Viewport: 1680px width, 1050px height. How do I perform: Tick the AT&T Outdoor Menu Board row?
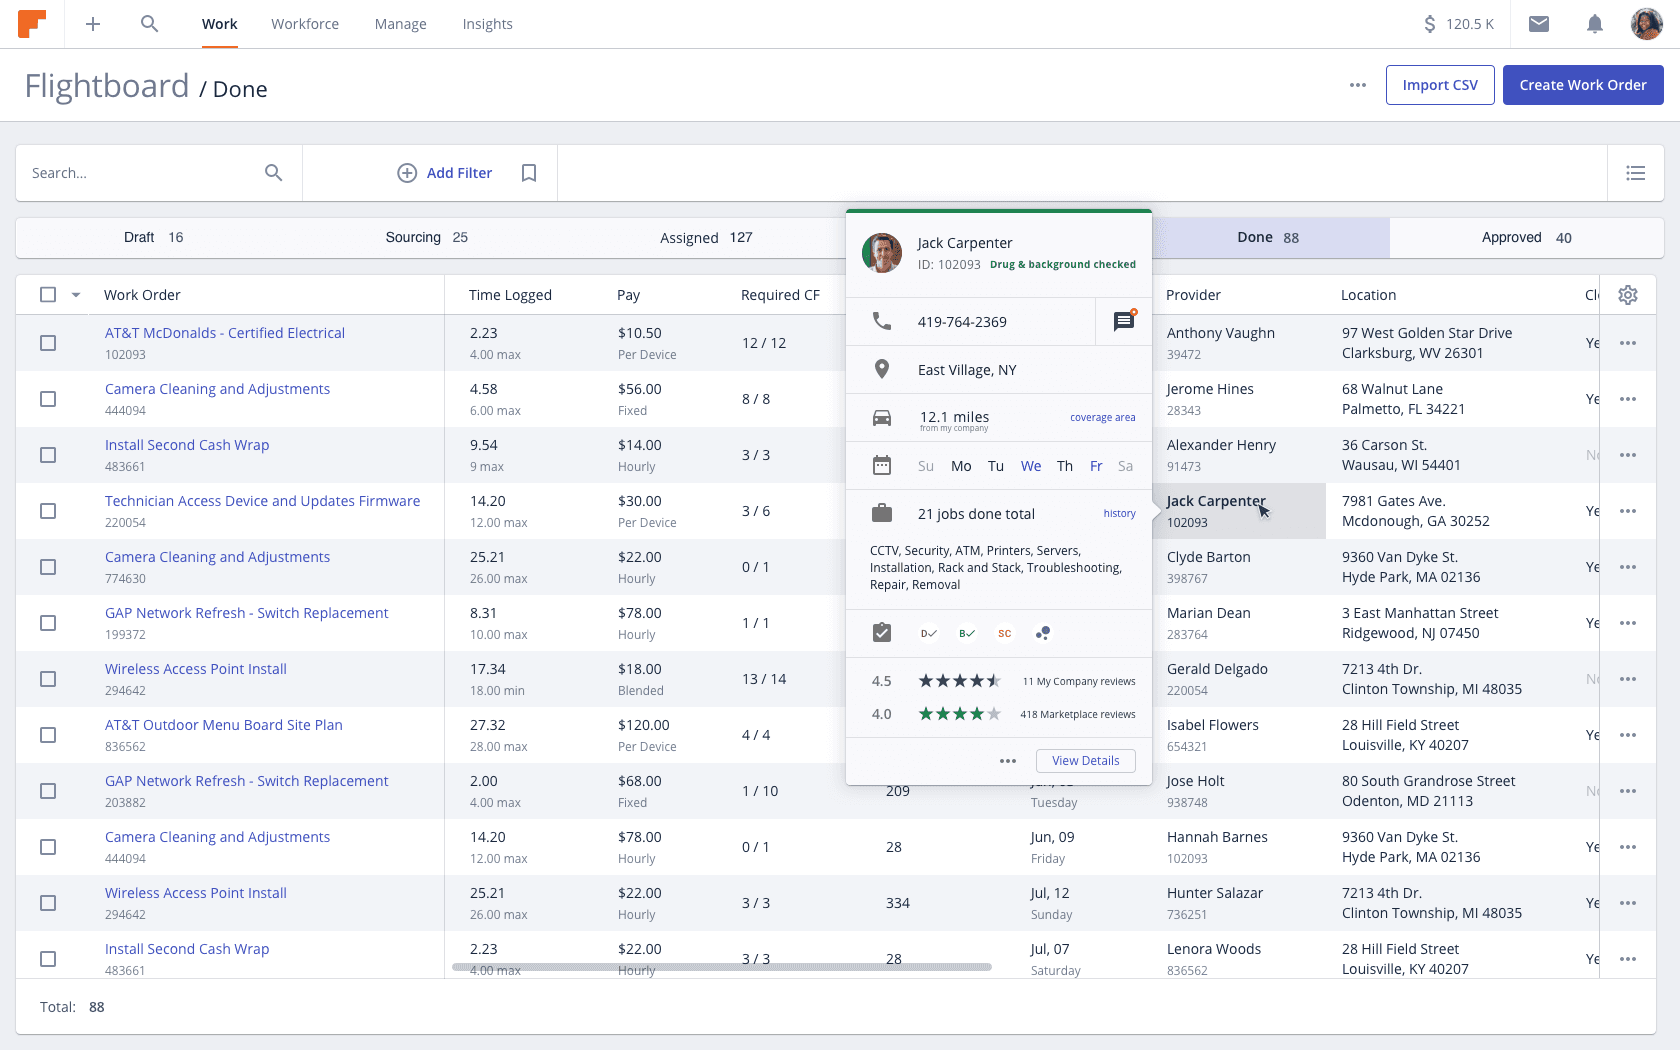click(x=48, y=735)
